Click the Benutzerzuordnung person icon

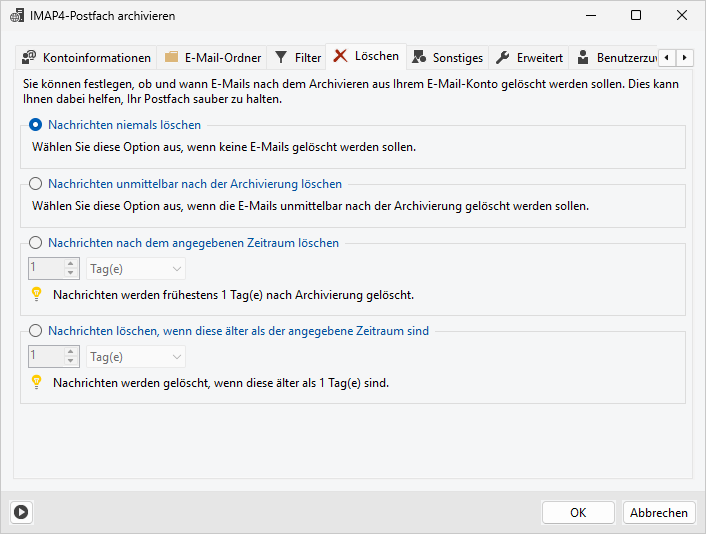tap(583, 58)
